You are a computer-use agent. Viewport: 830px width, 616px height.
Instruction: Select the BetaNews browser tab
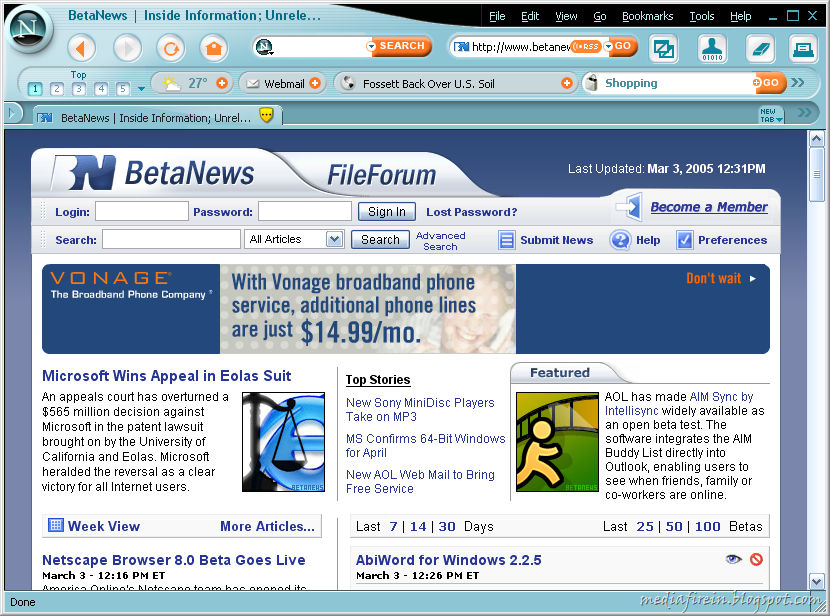click(x=150, y=115)
